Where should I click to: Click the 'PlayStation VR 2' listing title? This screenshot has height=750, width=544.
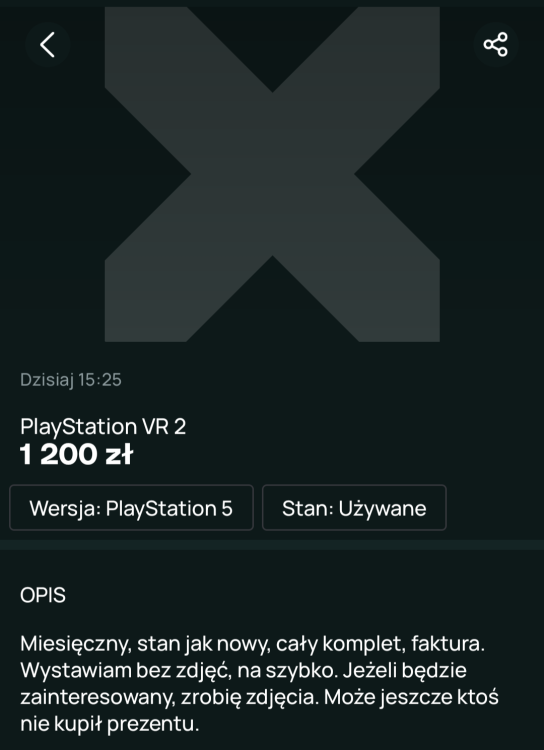[103, 427]
